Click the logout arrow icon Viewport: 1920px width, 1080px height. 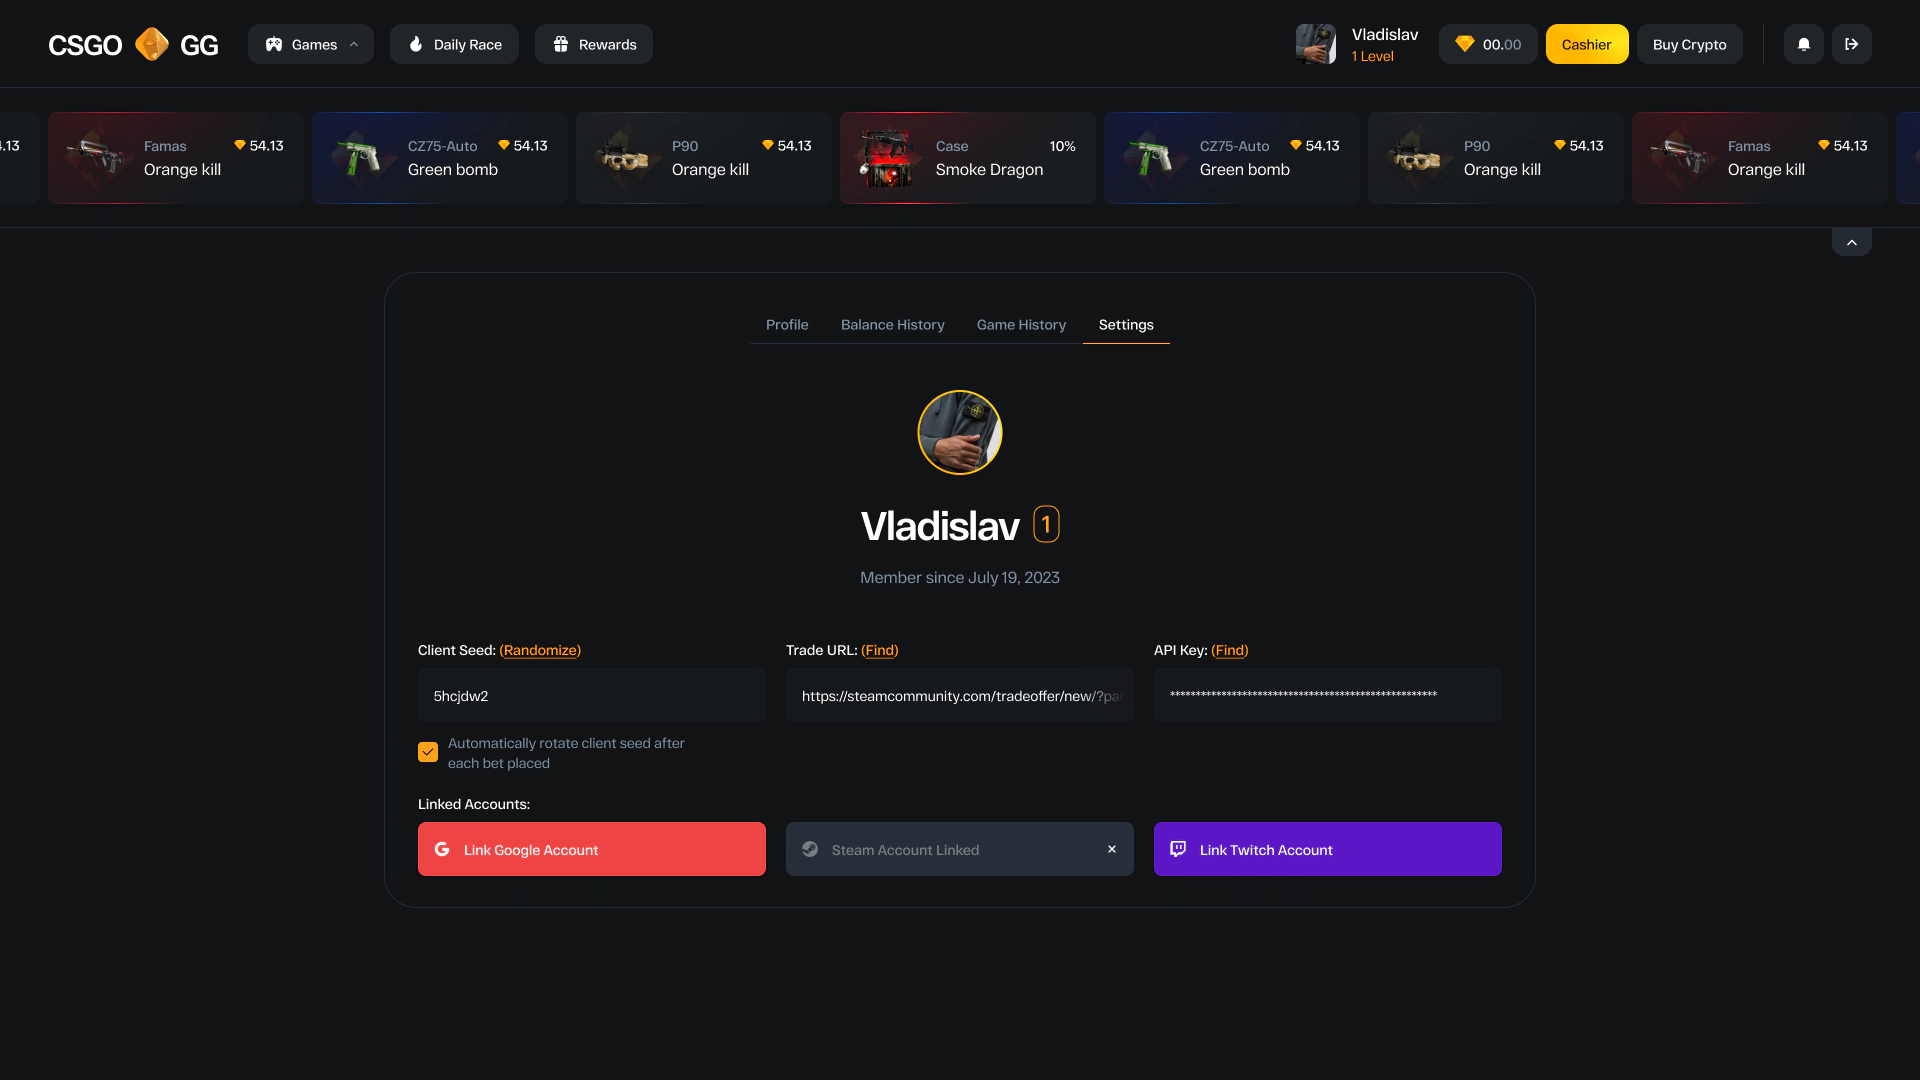click(1851, 44)
